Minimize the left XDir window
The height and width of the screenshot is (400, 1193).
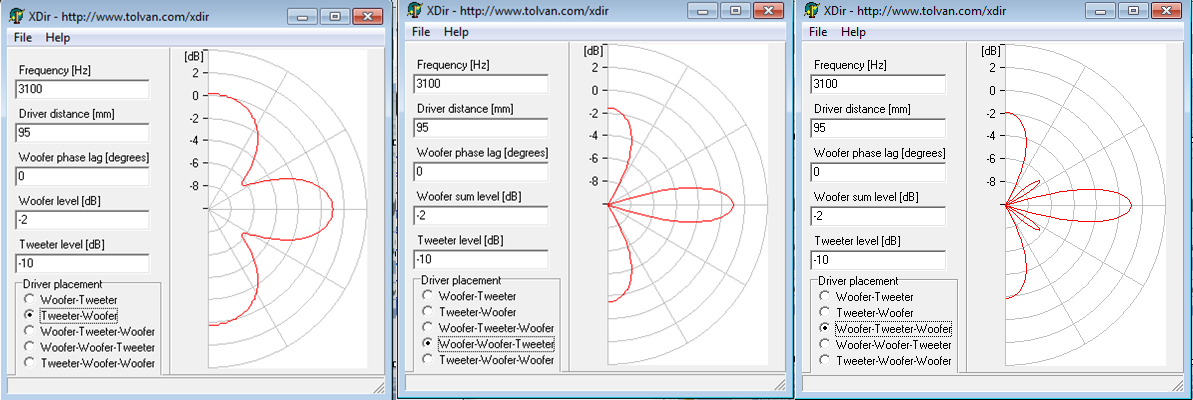pos(303,16)
